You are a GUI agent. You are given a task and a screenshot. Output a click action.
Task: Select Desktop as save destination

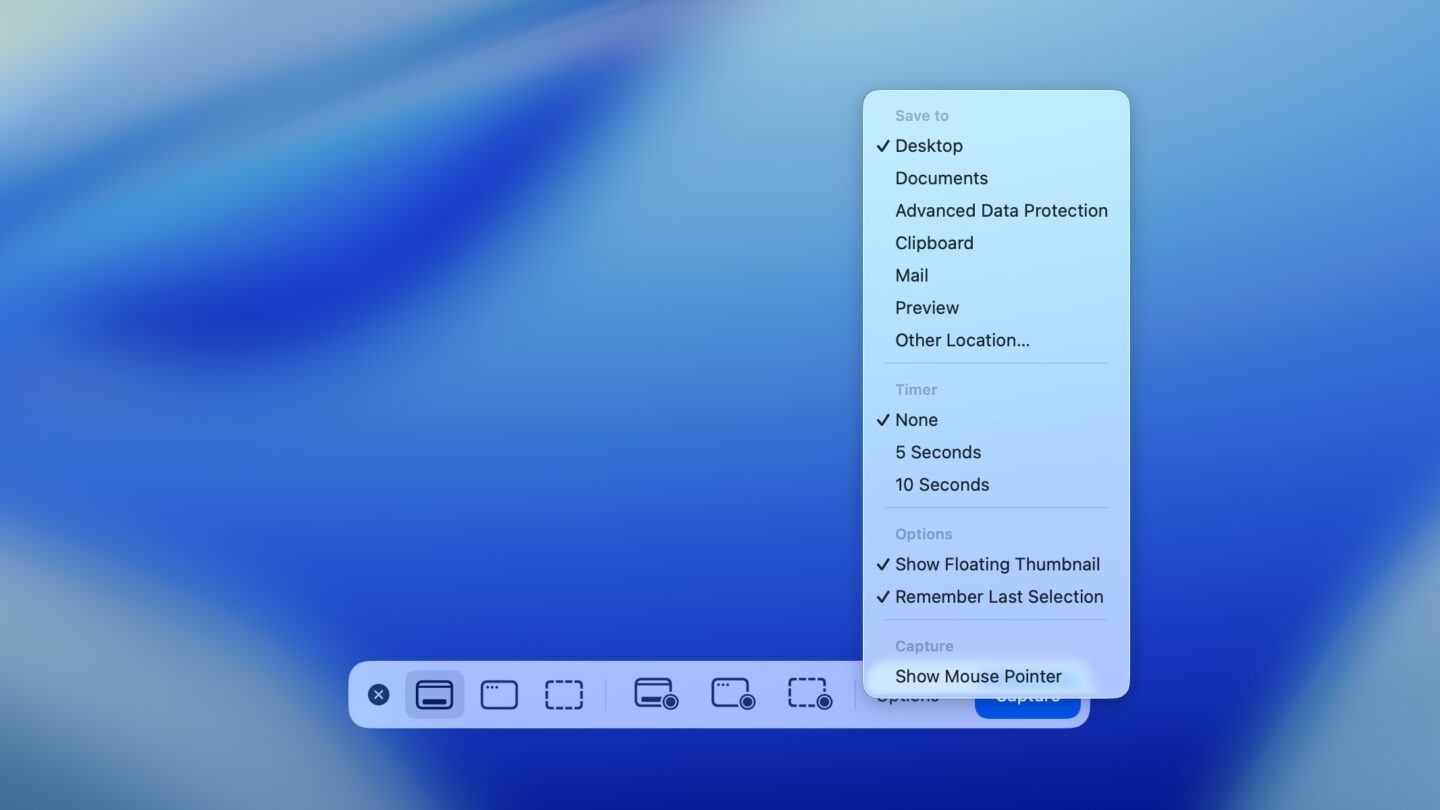pos(929,146)
